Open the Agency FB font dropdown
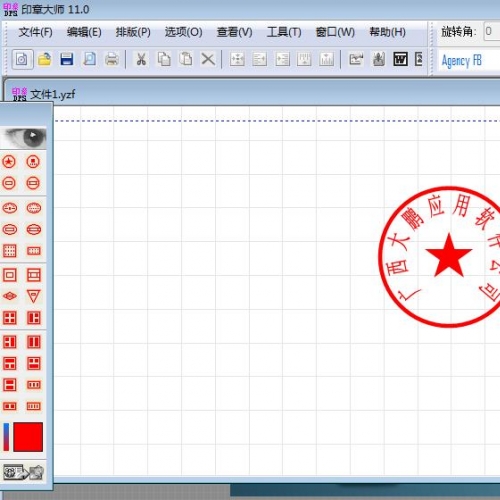Image resolution: width=500 pixels, height=500 pixels. tap(468, 61)
